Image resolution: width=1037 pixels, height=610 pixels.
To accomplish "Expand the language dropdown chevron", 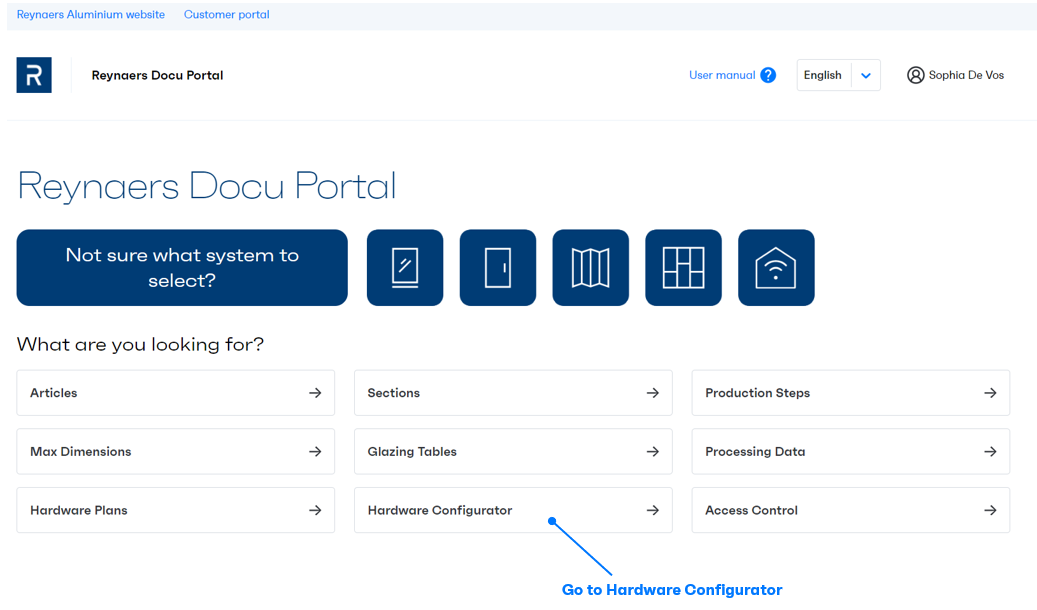I will click(866, 75).
